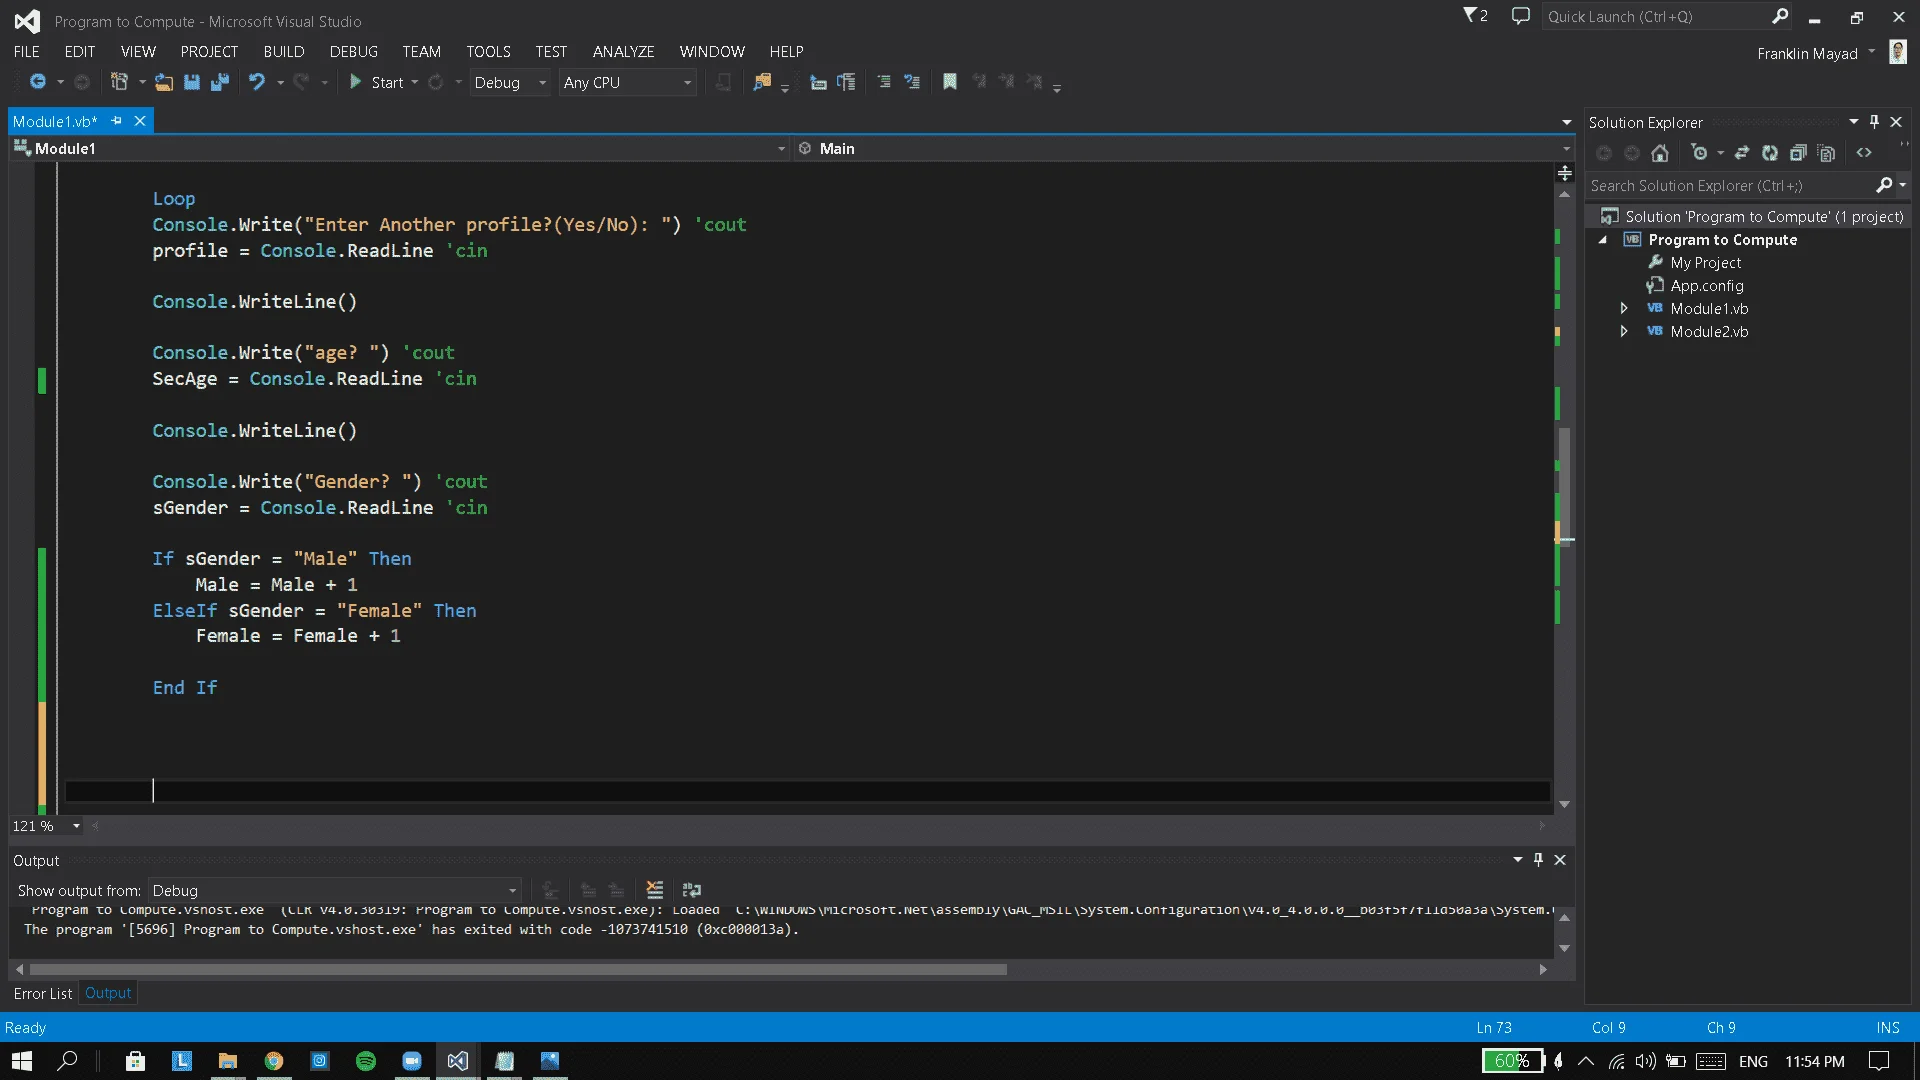Viewport: 1920px width, 1080px height.
Task: Navigate backward using the toolbar arrow
Action: [x=38, y=82]
